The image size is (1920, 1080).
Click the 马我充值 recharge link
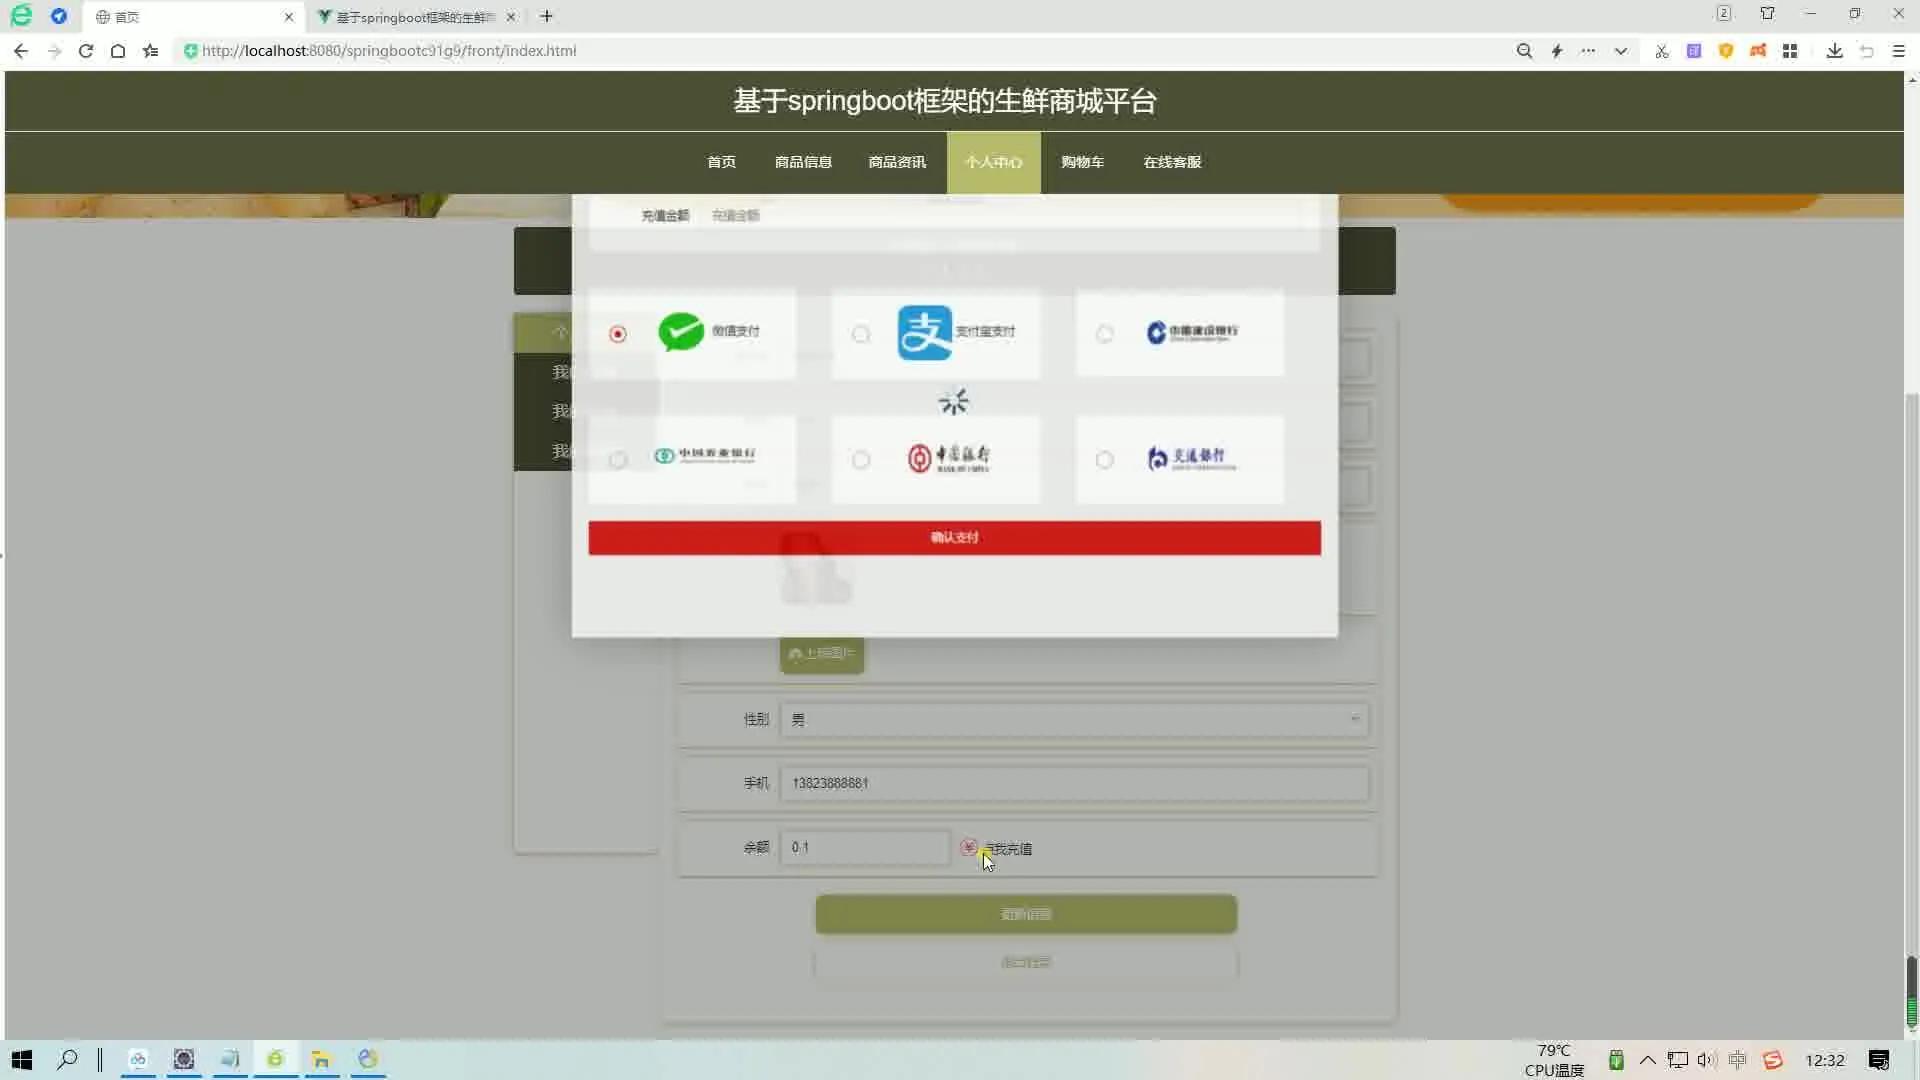(x=1010, y=848)
